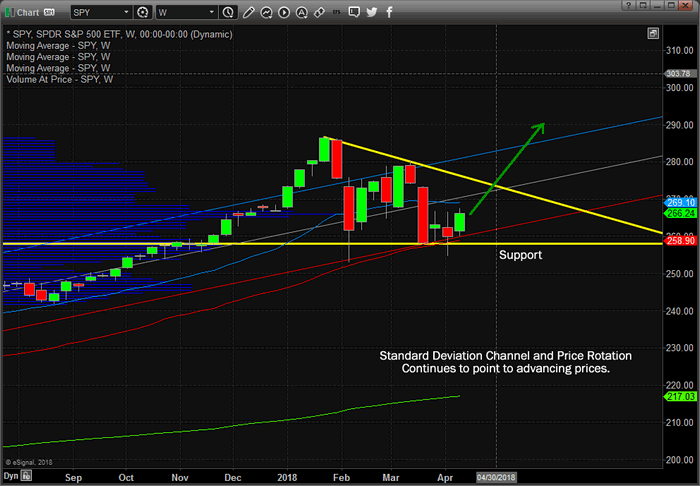The height and width of the screenshot is (486, 700).
Task: Open the alerts circled-A icon
Action: [x=302, y=12]
